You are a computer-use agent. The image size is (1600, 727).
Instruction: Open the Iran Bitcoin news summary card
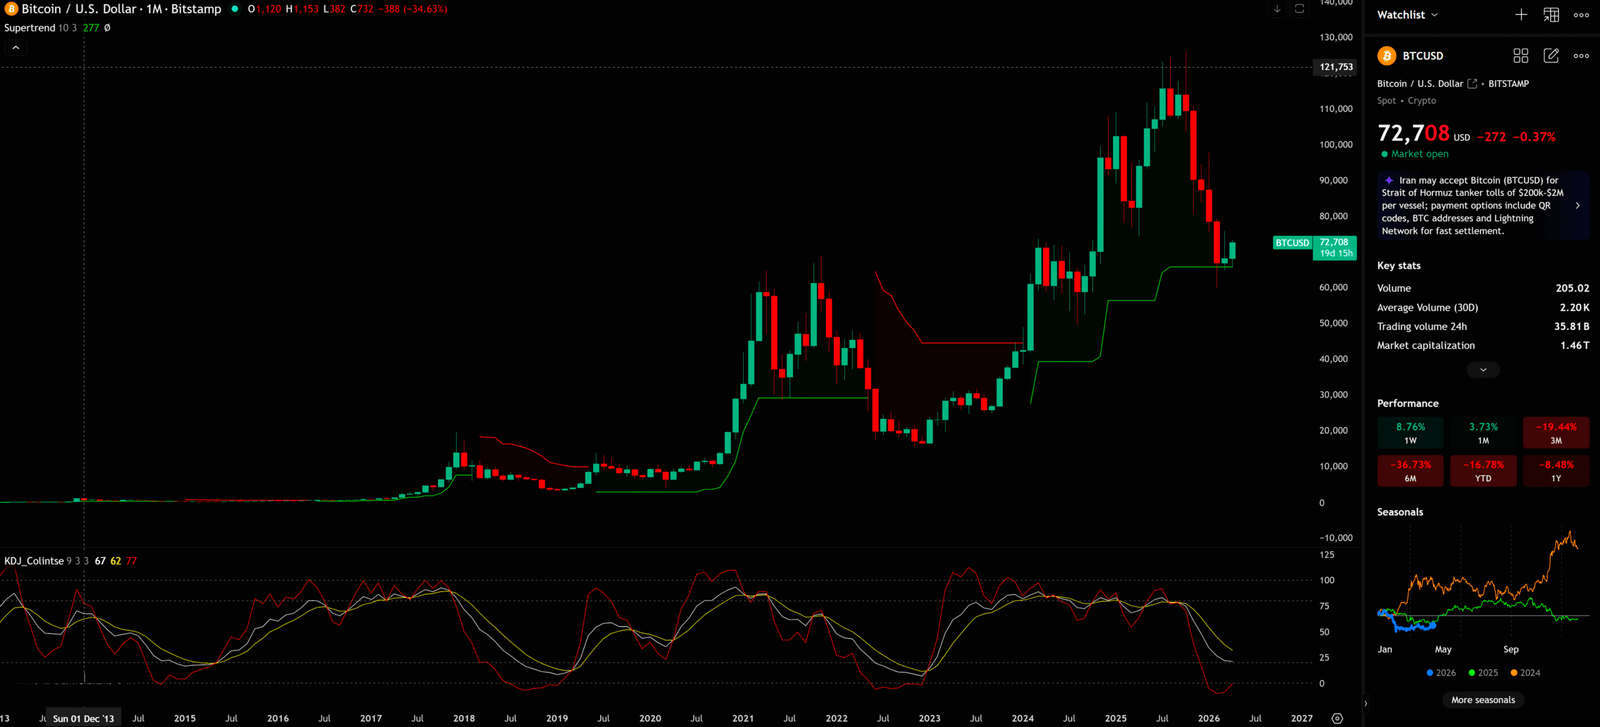tap(1480, 206)
